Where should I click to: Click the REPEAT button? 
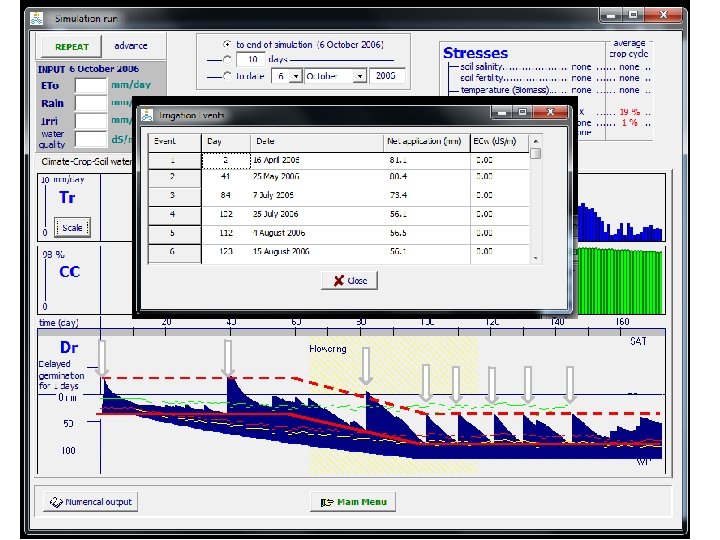(x=71, y=47)
